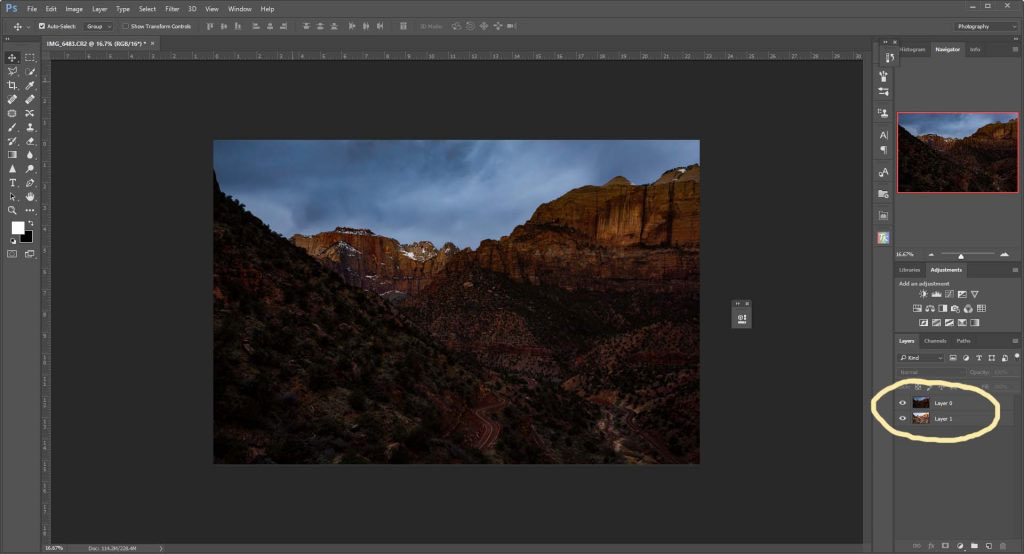
Task: Select the Hand tool
Action: [30, 197]
